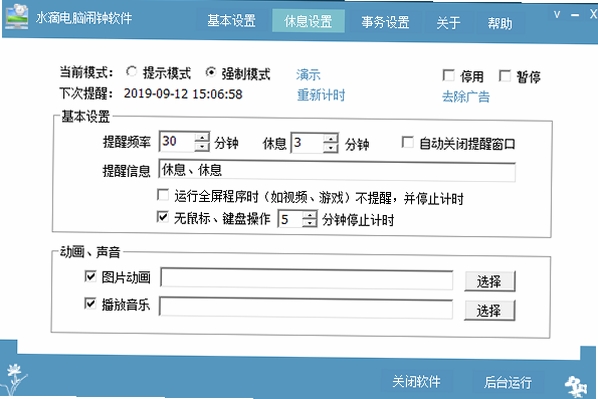Click 选择 button for 图片动画

click(x=490, y=282)
